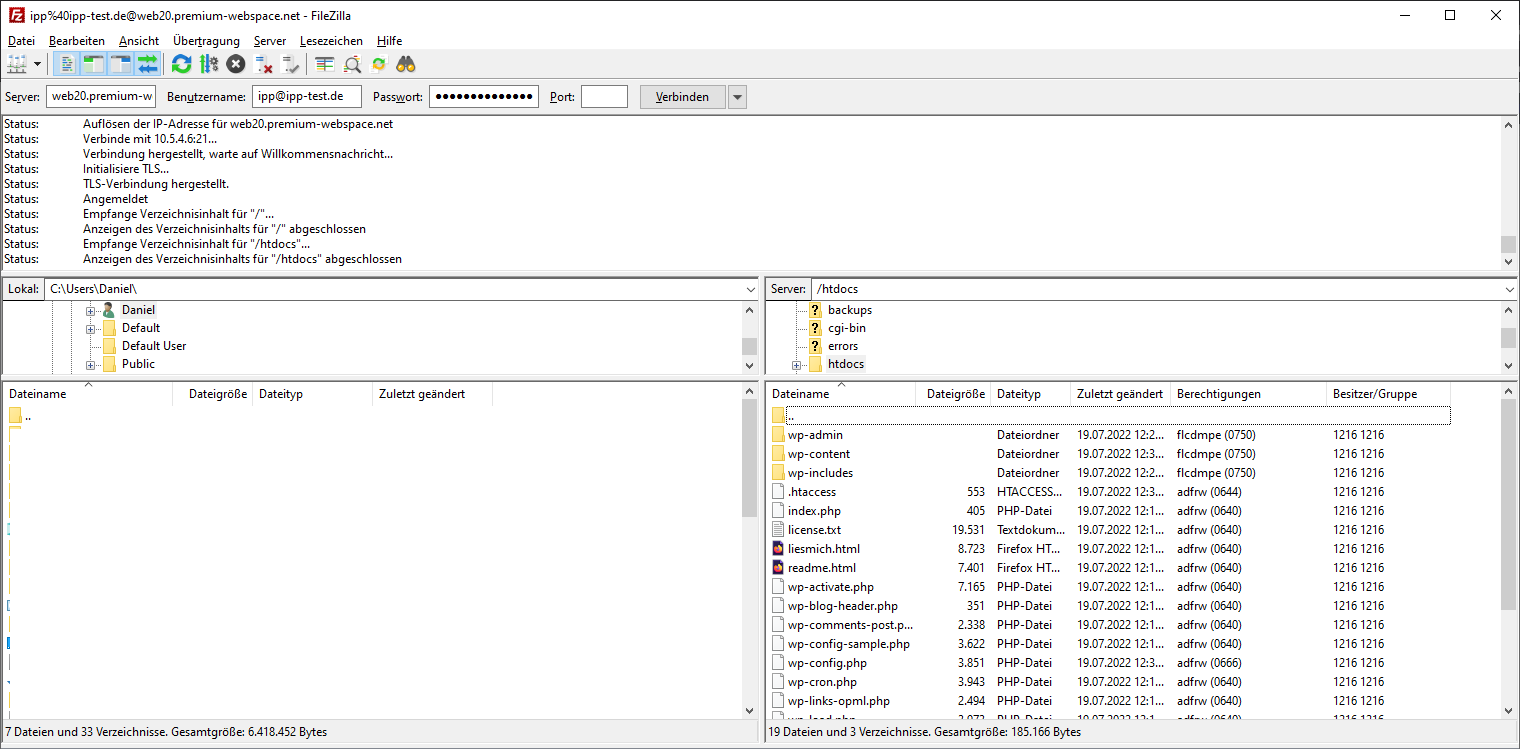Select the index.php file icon
Viewport: 1520px width, 749px height.
click(x=779, y=511)
